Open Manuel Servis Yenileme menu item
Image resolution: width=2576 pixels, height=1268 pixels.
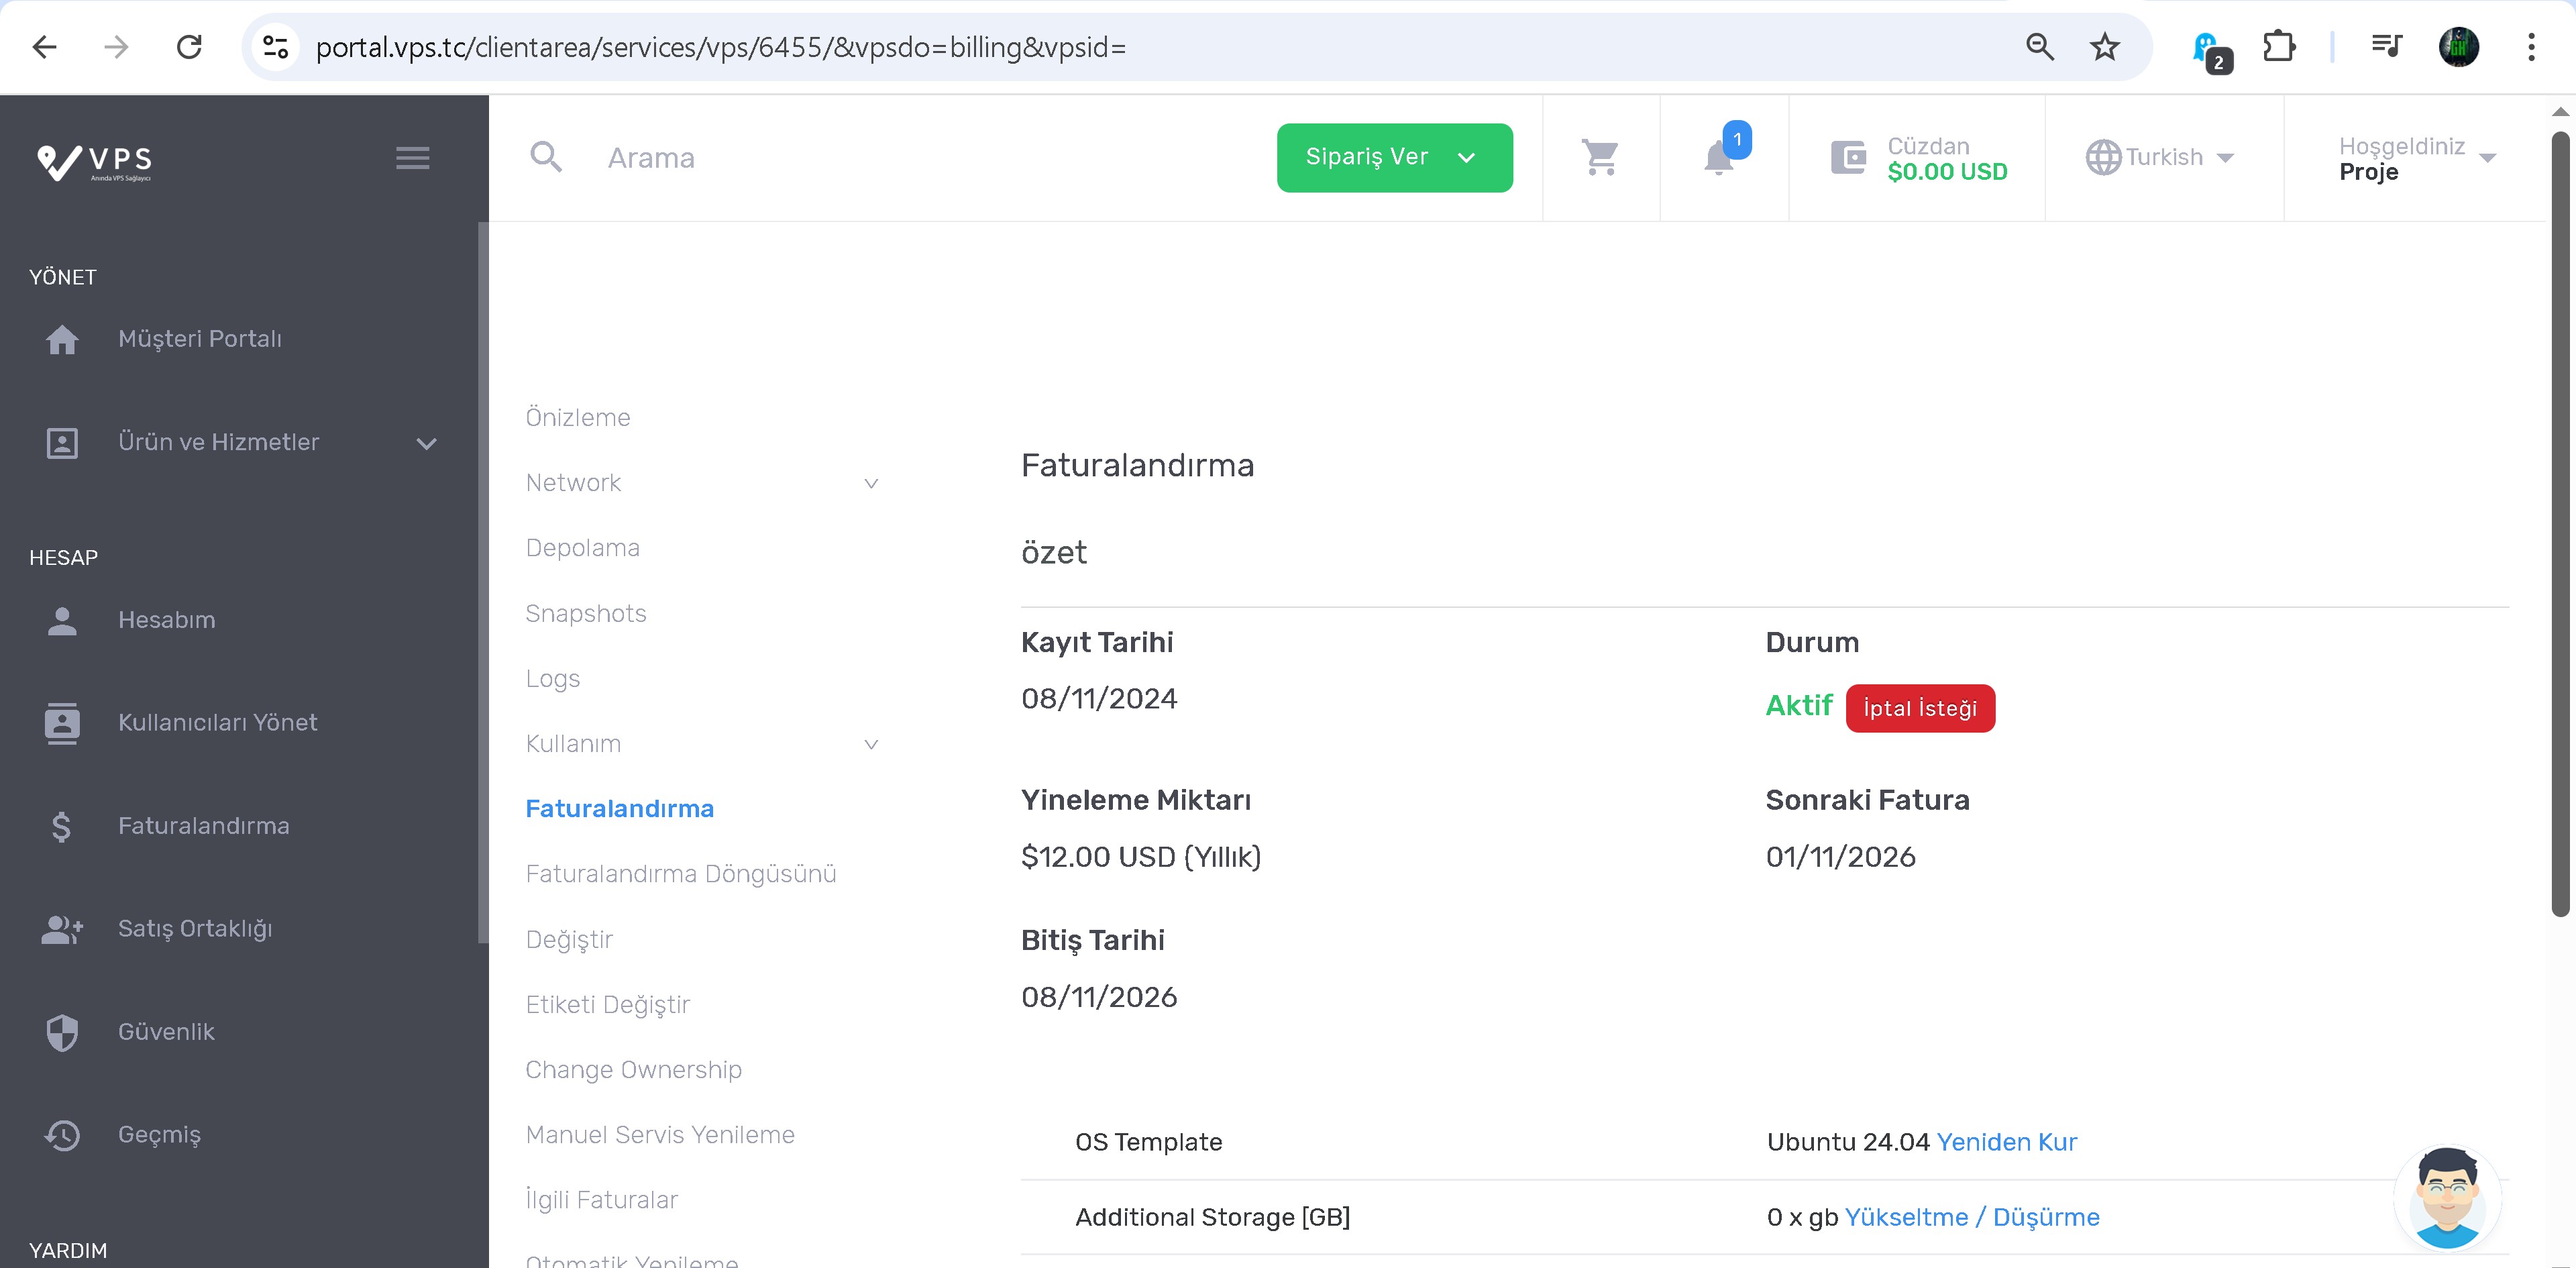tap(660, 1135)
